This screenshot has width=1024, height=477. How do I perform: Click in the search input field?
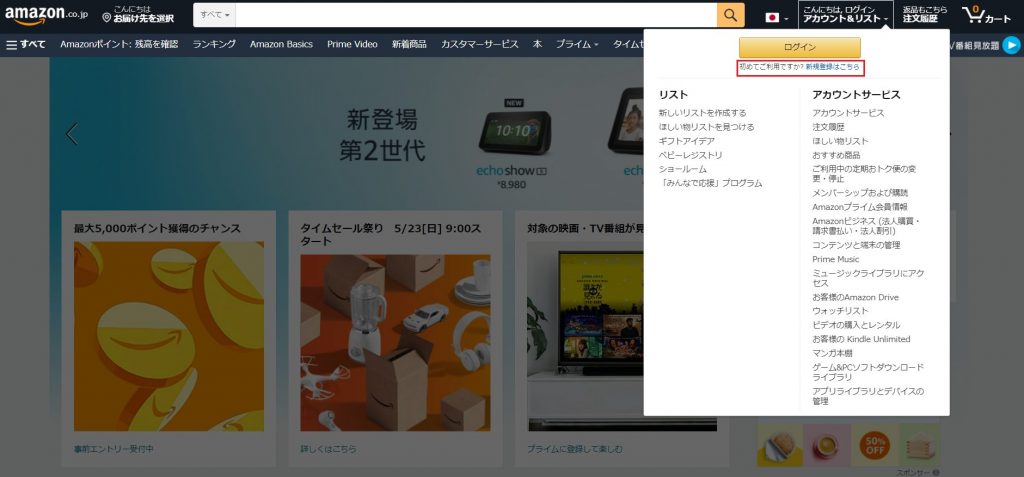pyautogui.click(x=476, y=14)
